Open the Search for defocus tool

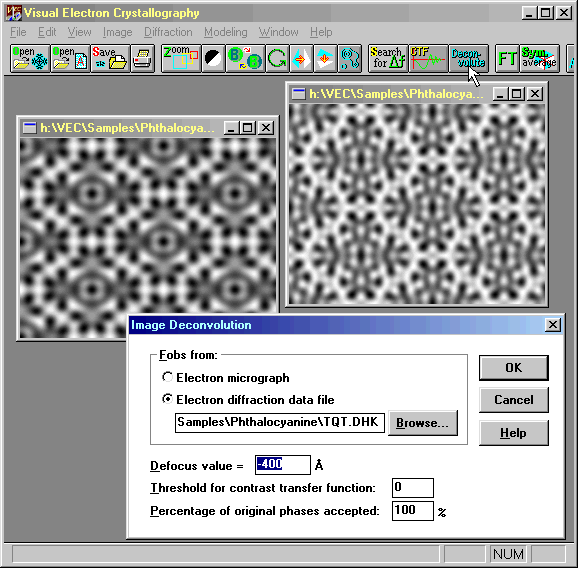click(x=388, y=59)
